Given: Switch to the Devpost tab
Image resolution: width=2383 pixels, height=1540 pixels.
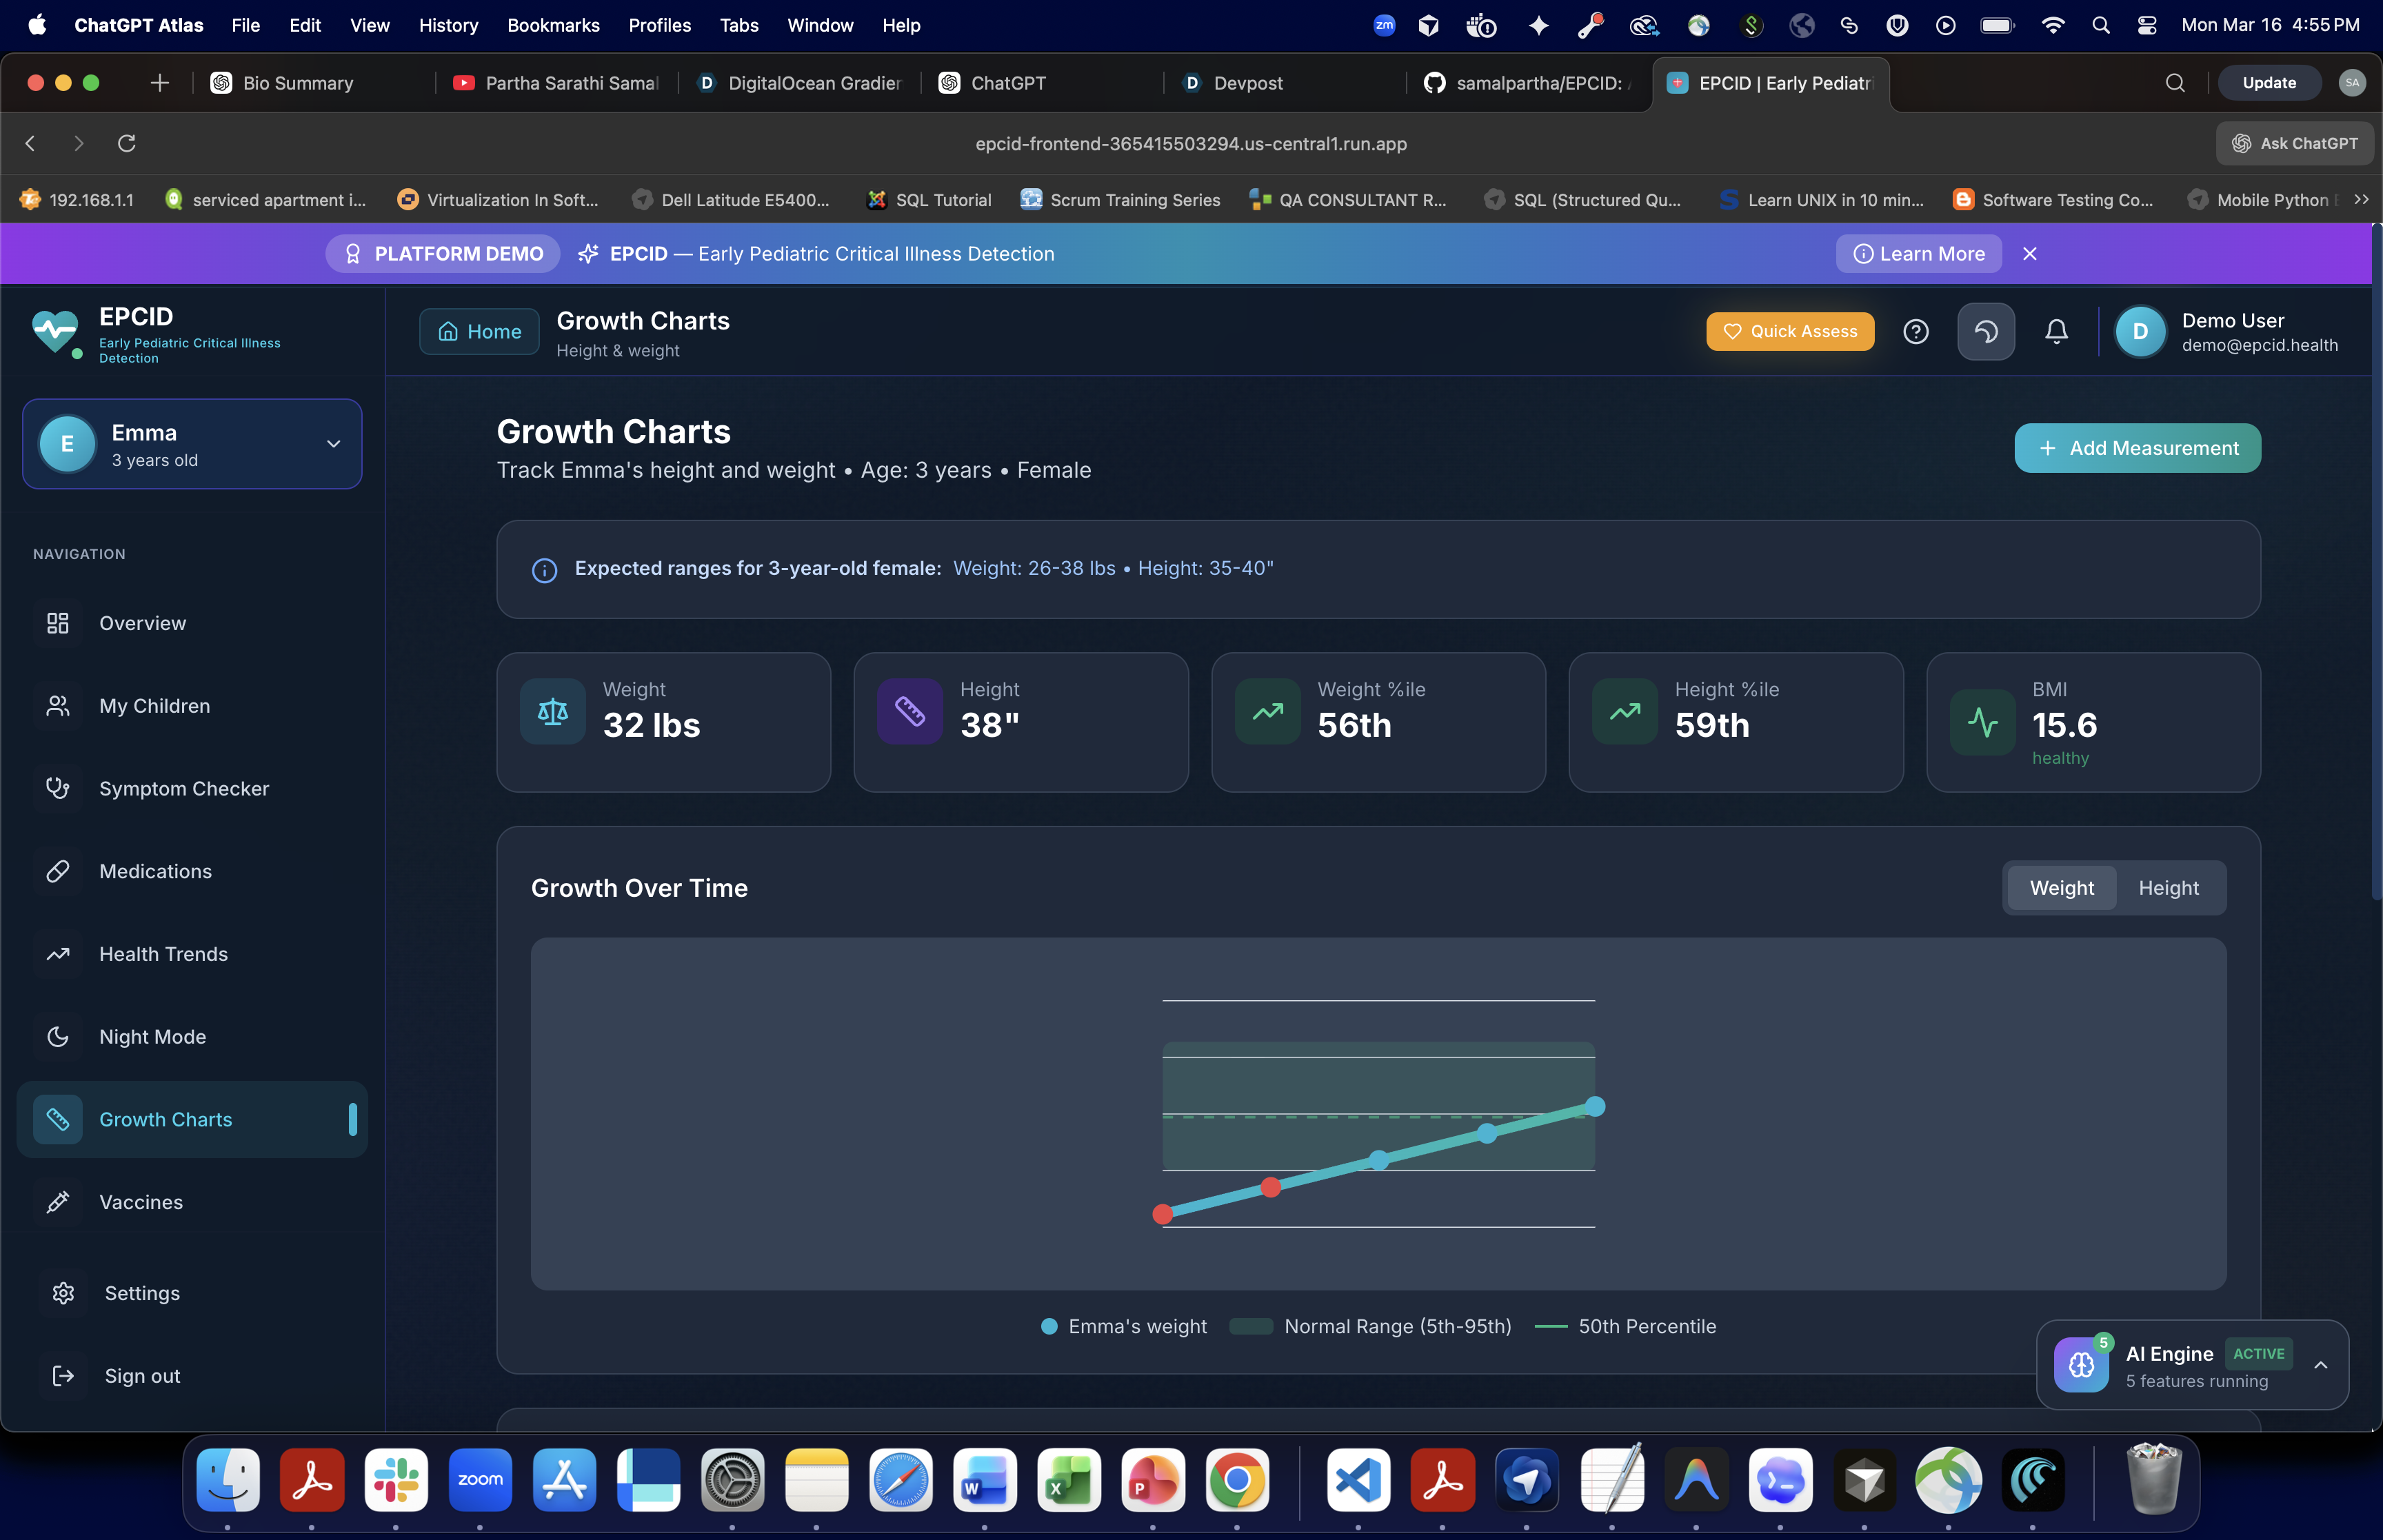Looking at the screenshot, I should [1247, 83].
